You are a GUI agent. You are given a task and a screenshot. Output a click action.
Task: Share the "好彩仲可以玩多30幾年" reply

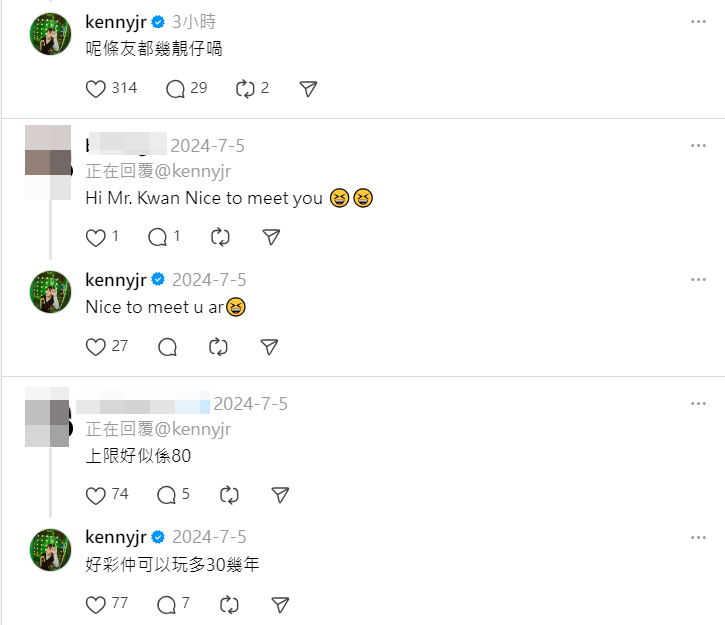pyautogui.click(x=281, y=604)
